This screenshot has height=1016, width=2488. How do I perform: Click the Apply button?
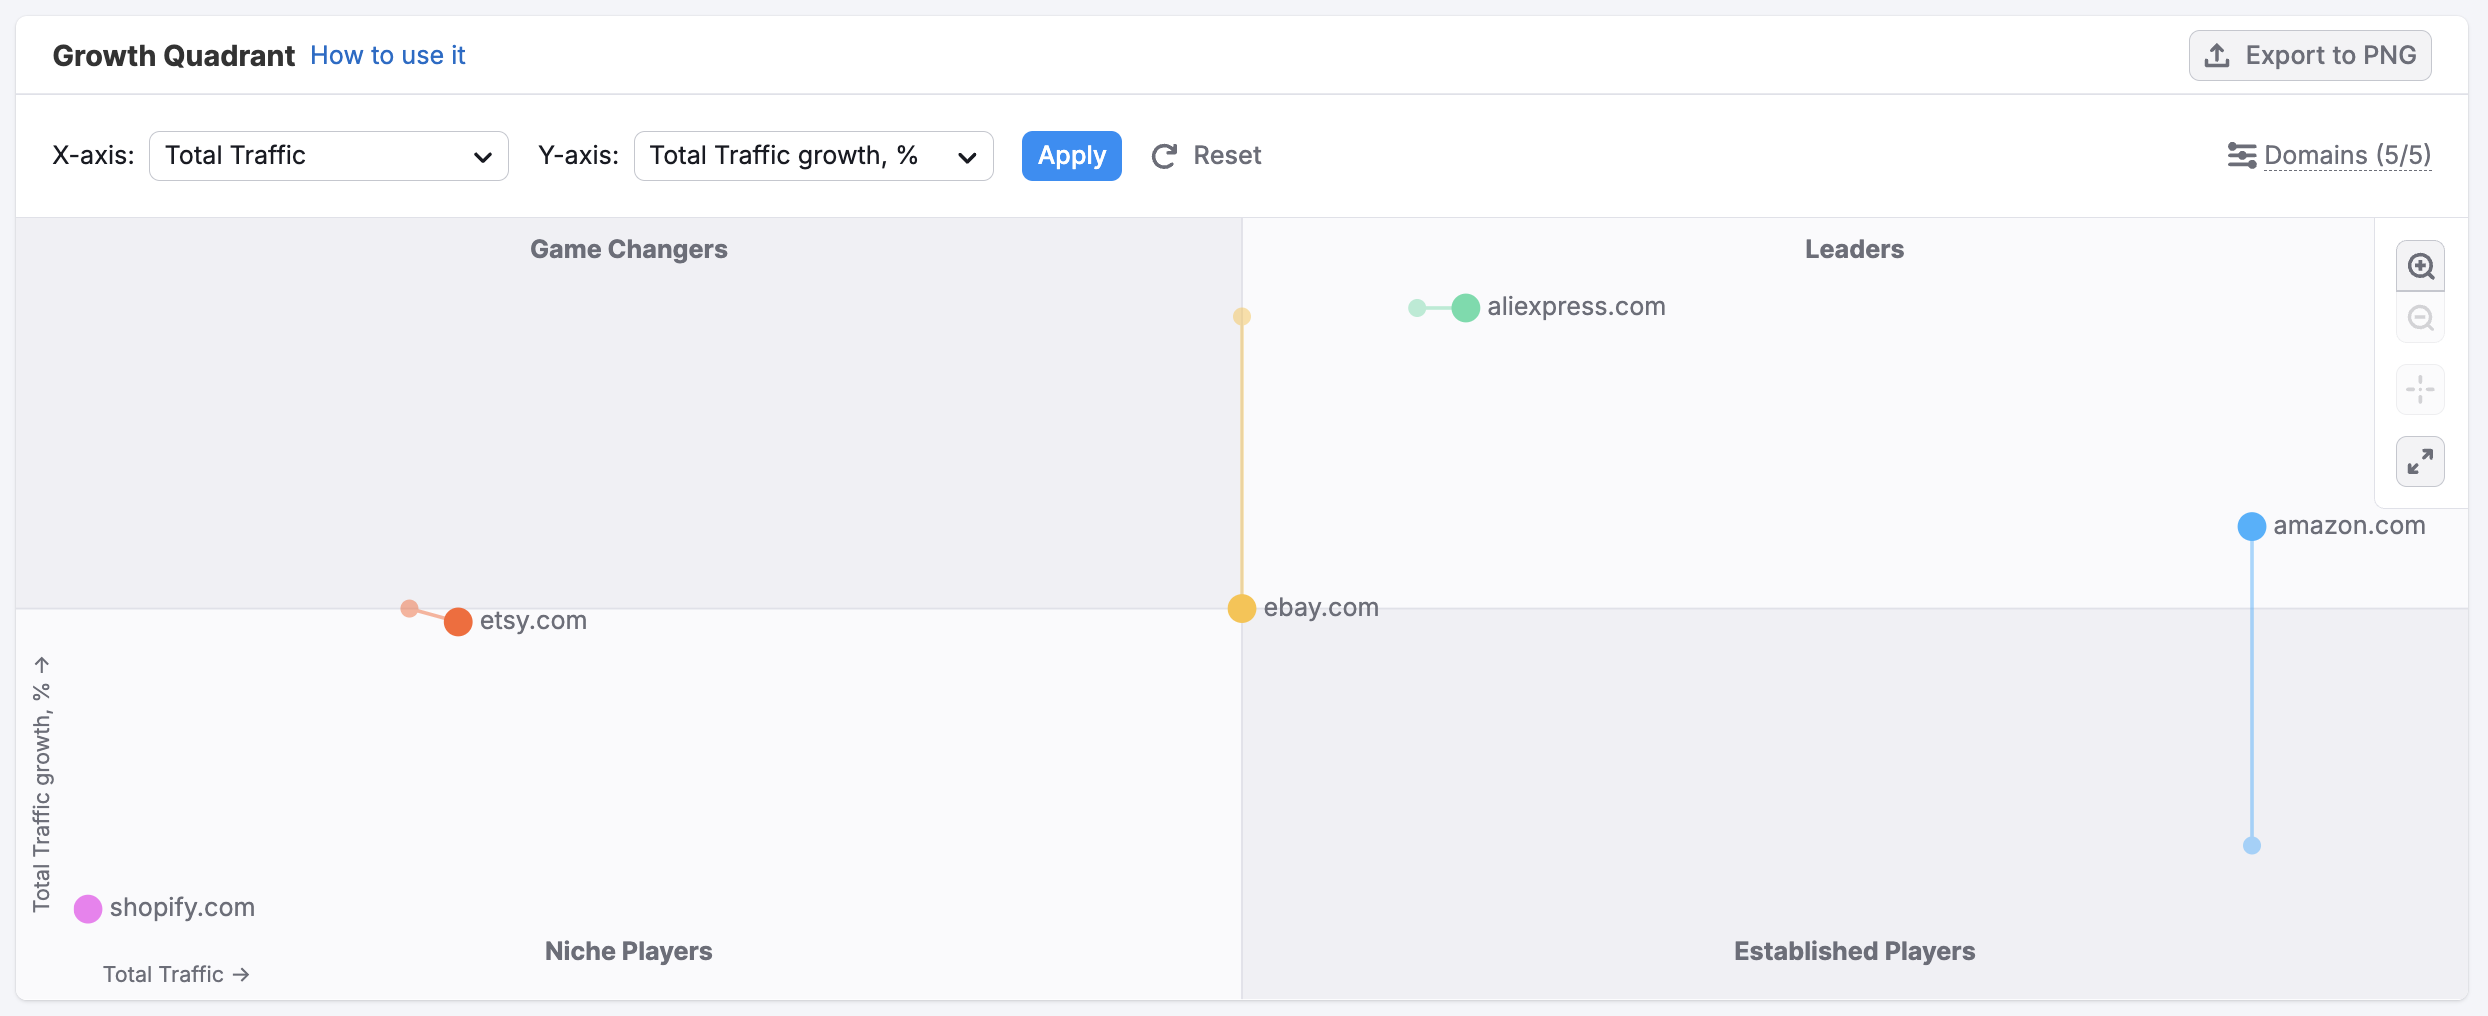(x=1071, y=155)
